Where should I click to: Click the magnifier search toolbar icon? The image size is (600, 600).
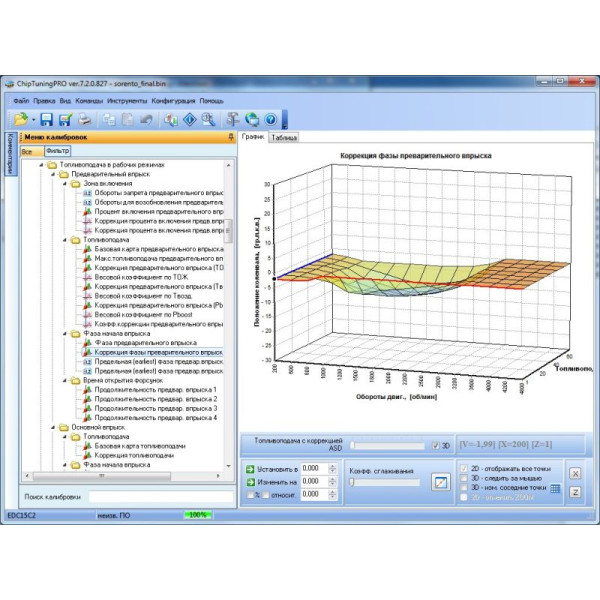tap(208, 119)
